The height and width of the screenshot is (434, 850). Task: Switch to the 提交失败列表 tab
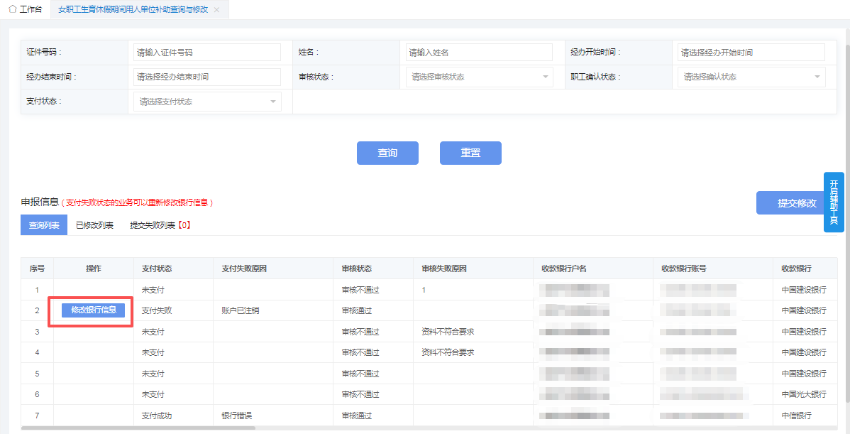click(x=160, y=225)
